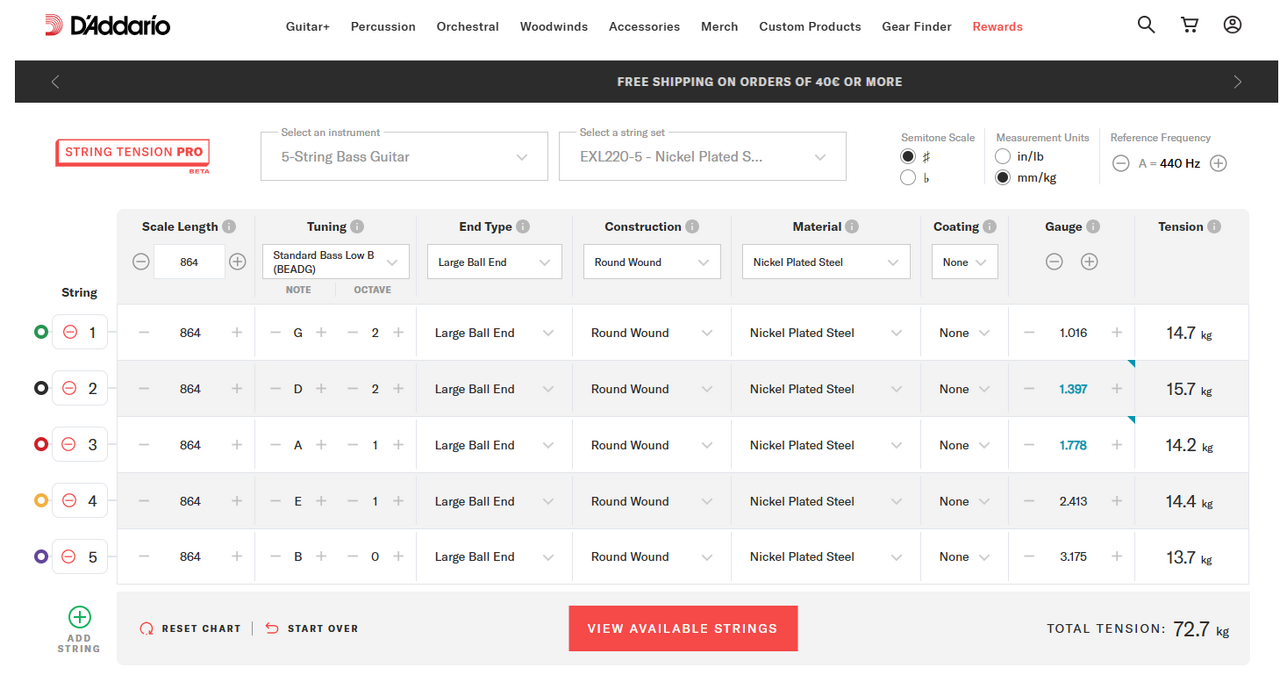Open the Guitar+ menu
Image resolution: width=1280 pixels, height=682 pixels.
pyautogui.click(x=308, y=27)
